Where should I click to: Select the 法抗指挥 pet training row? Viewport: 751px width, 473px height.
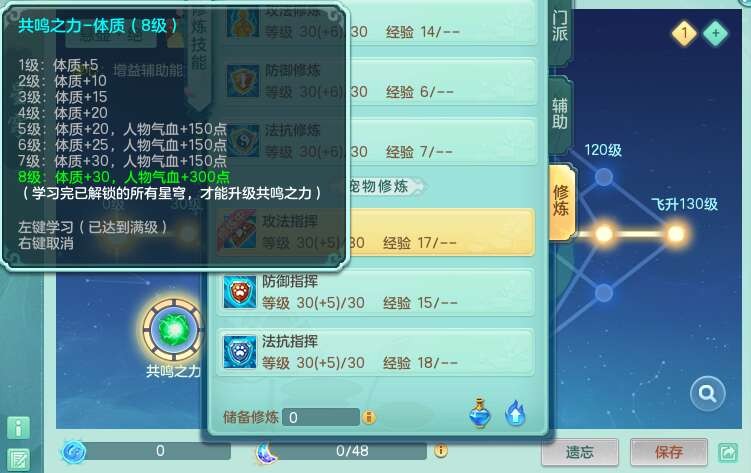pyautogui.click(x=376, y=352)
